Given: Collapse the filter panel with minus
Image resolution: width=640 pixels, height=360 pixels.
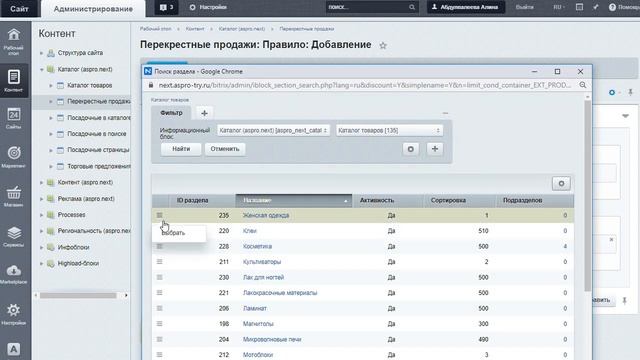Looking at the screenshot, I should coord(445,113).
